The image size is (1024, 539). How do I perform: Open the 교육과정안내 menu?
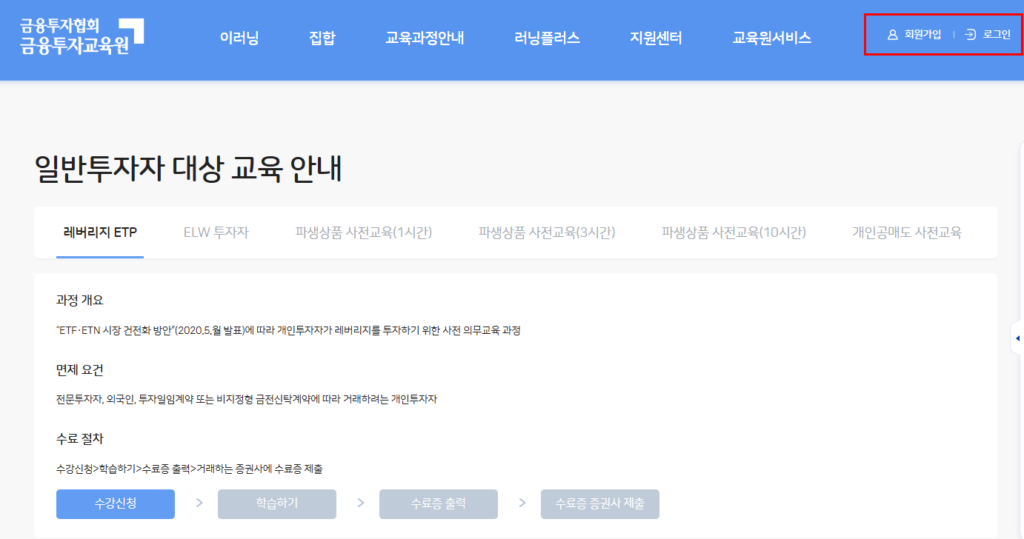[424, 38]
